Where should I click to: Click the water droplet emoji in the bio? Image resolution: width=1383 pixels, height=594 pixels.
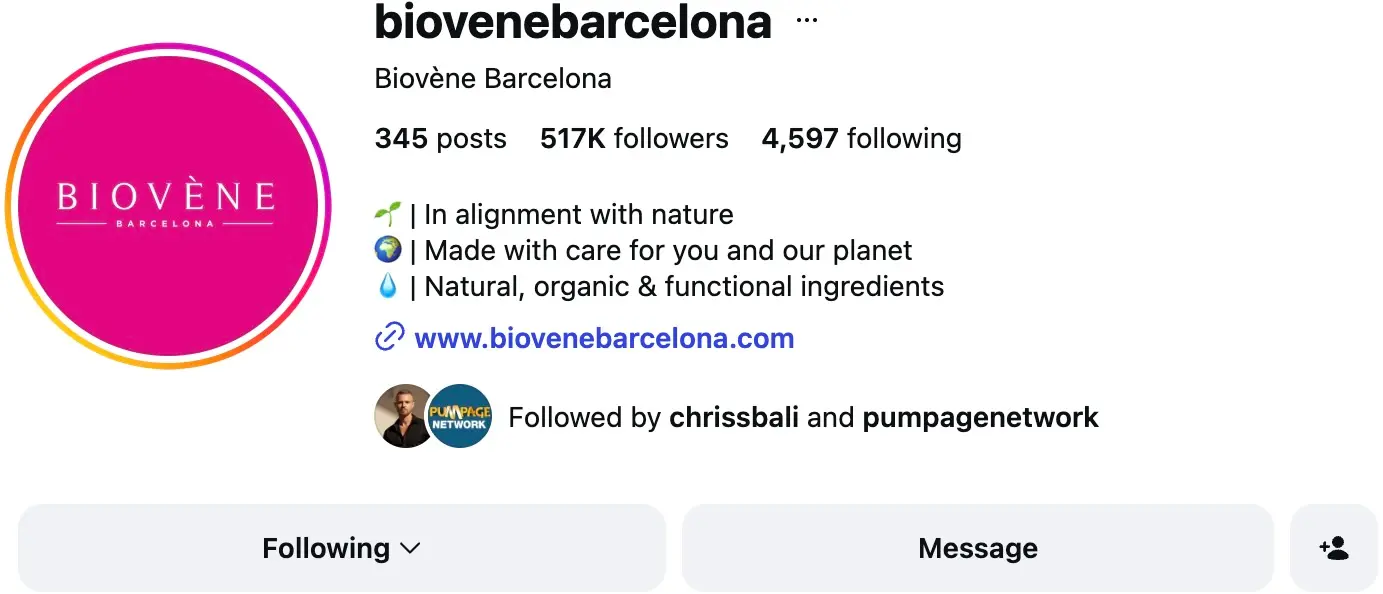(x=386, y=285)
